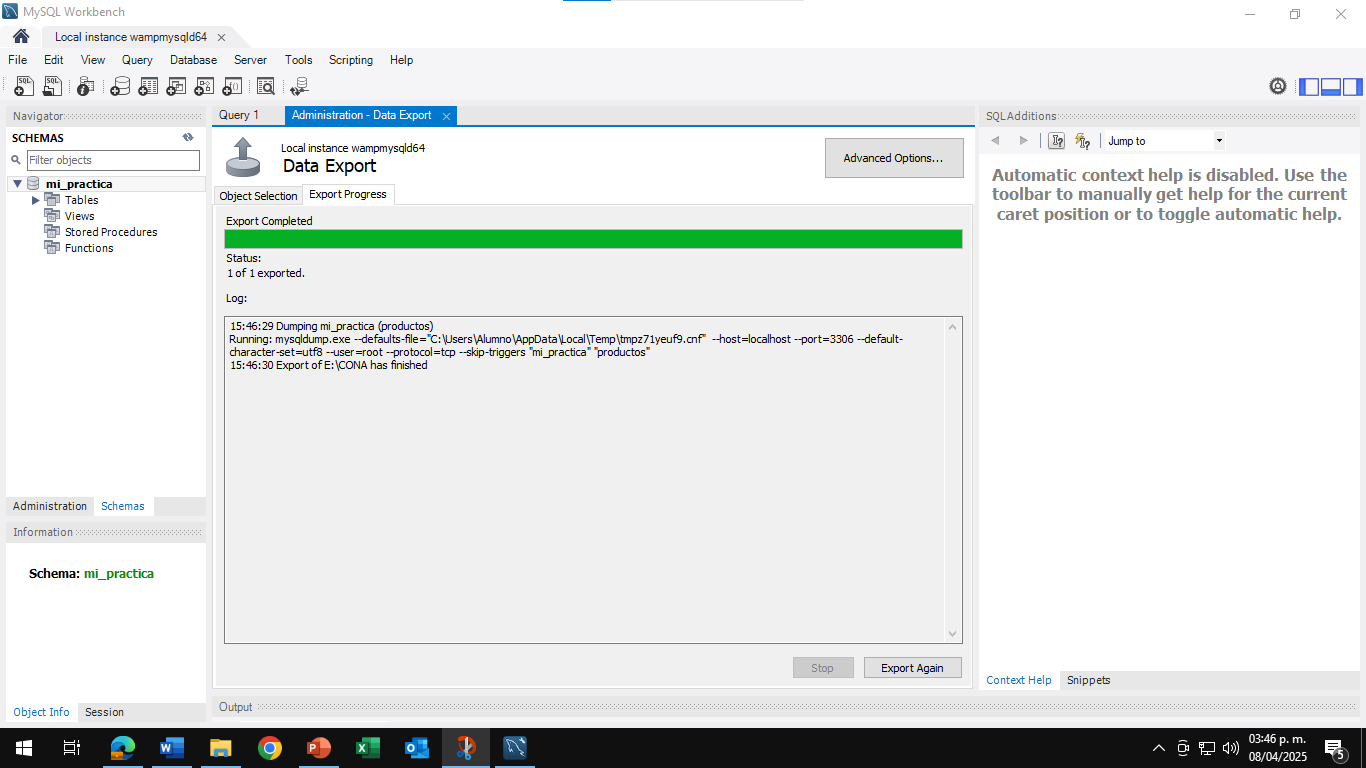Switch to the Query 1 tab
The width and height of the screenshot is (1366, 768).
point(239,115)
